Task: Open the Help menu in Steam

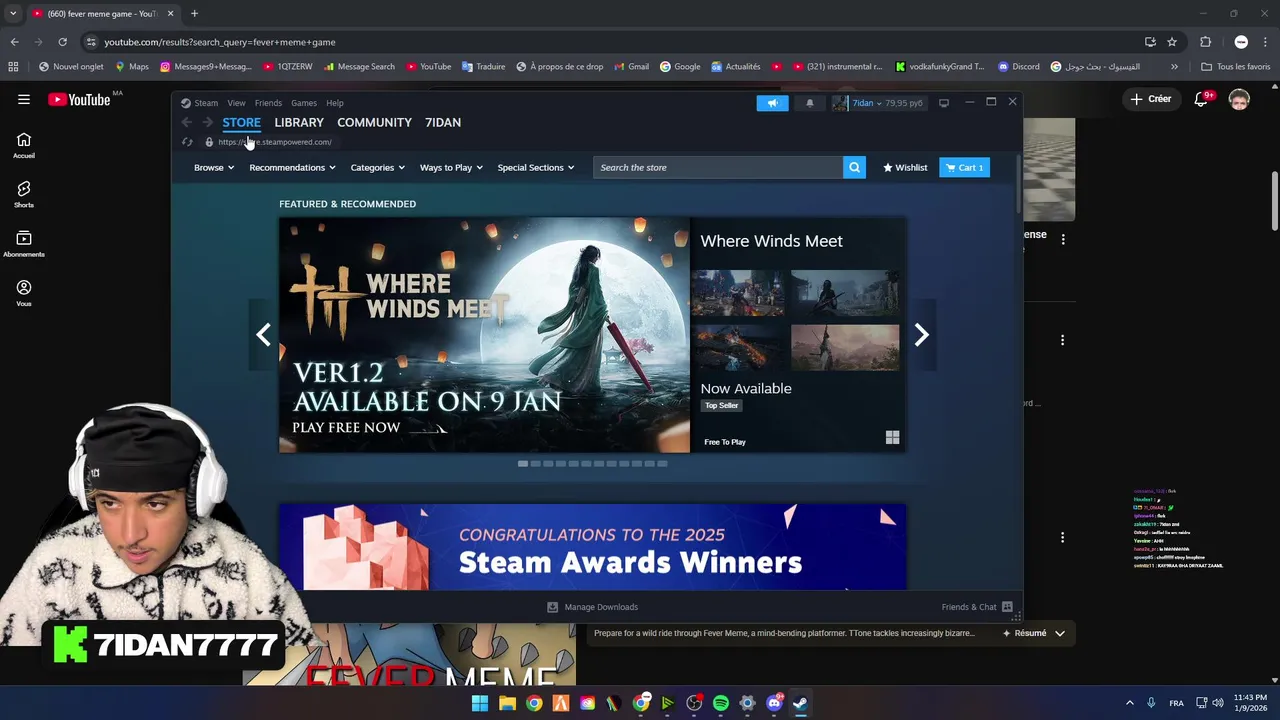Action: point(335,103)
